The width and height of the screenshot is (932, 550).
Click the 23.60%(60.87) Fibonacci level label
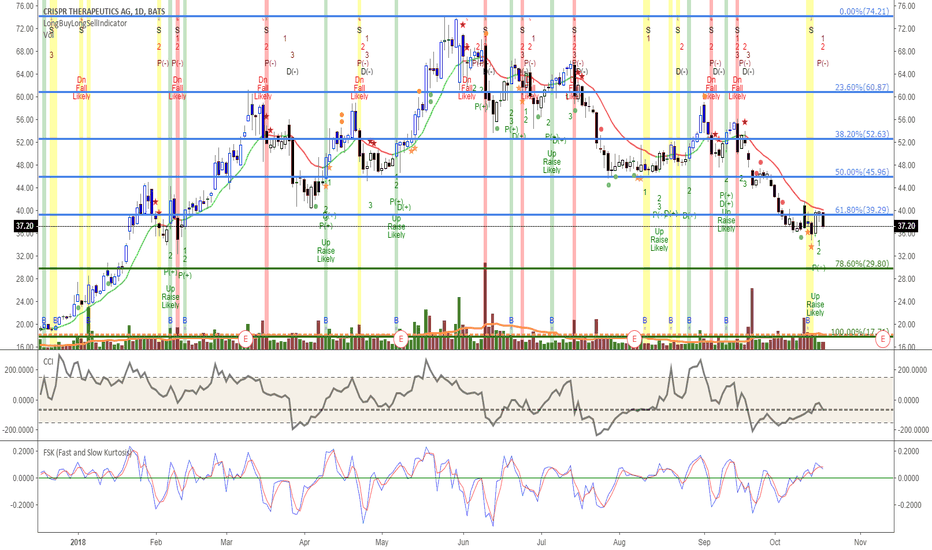(x=862, y=87)
